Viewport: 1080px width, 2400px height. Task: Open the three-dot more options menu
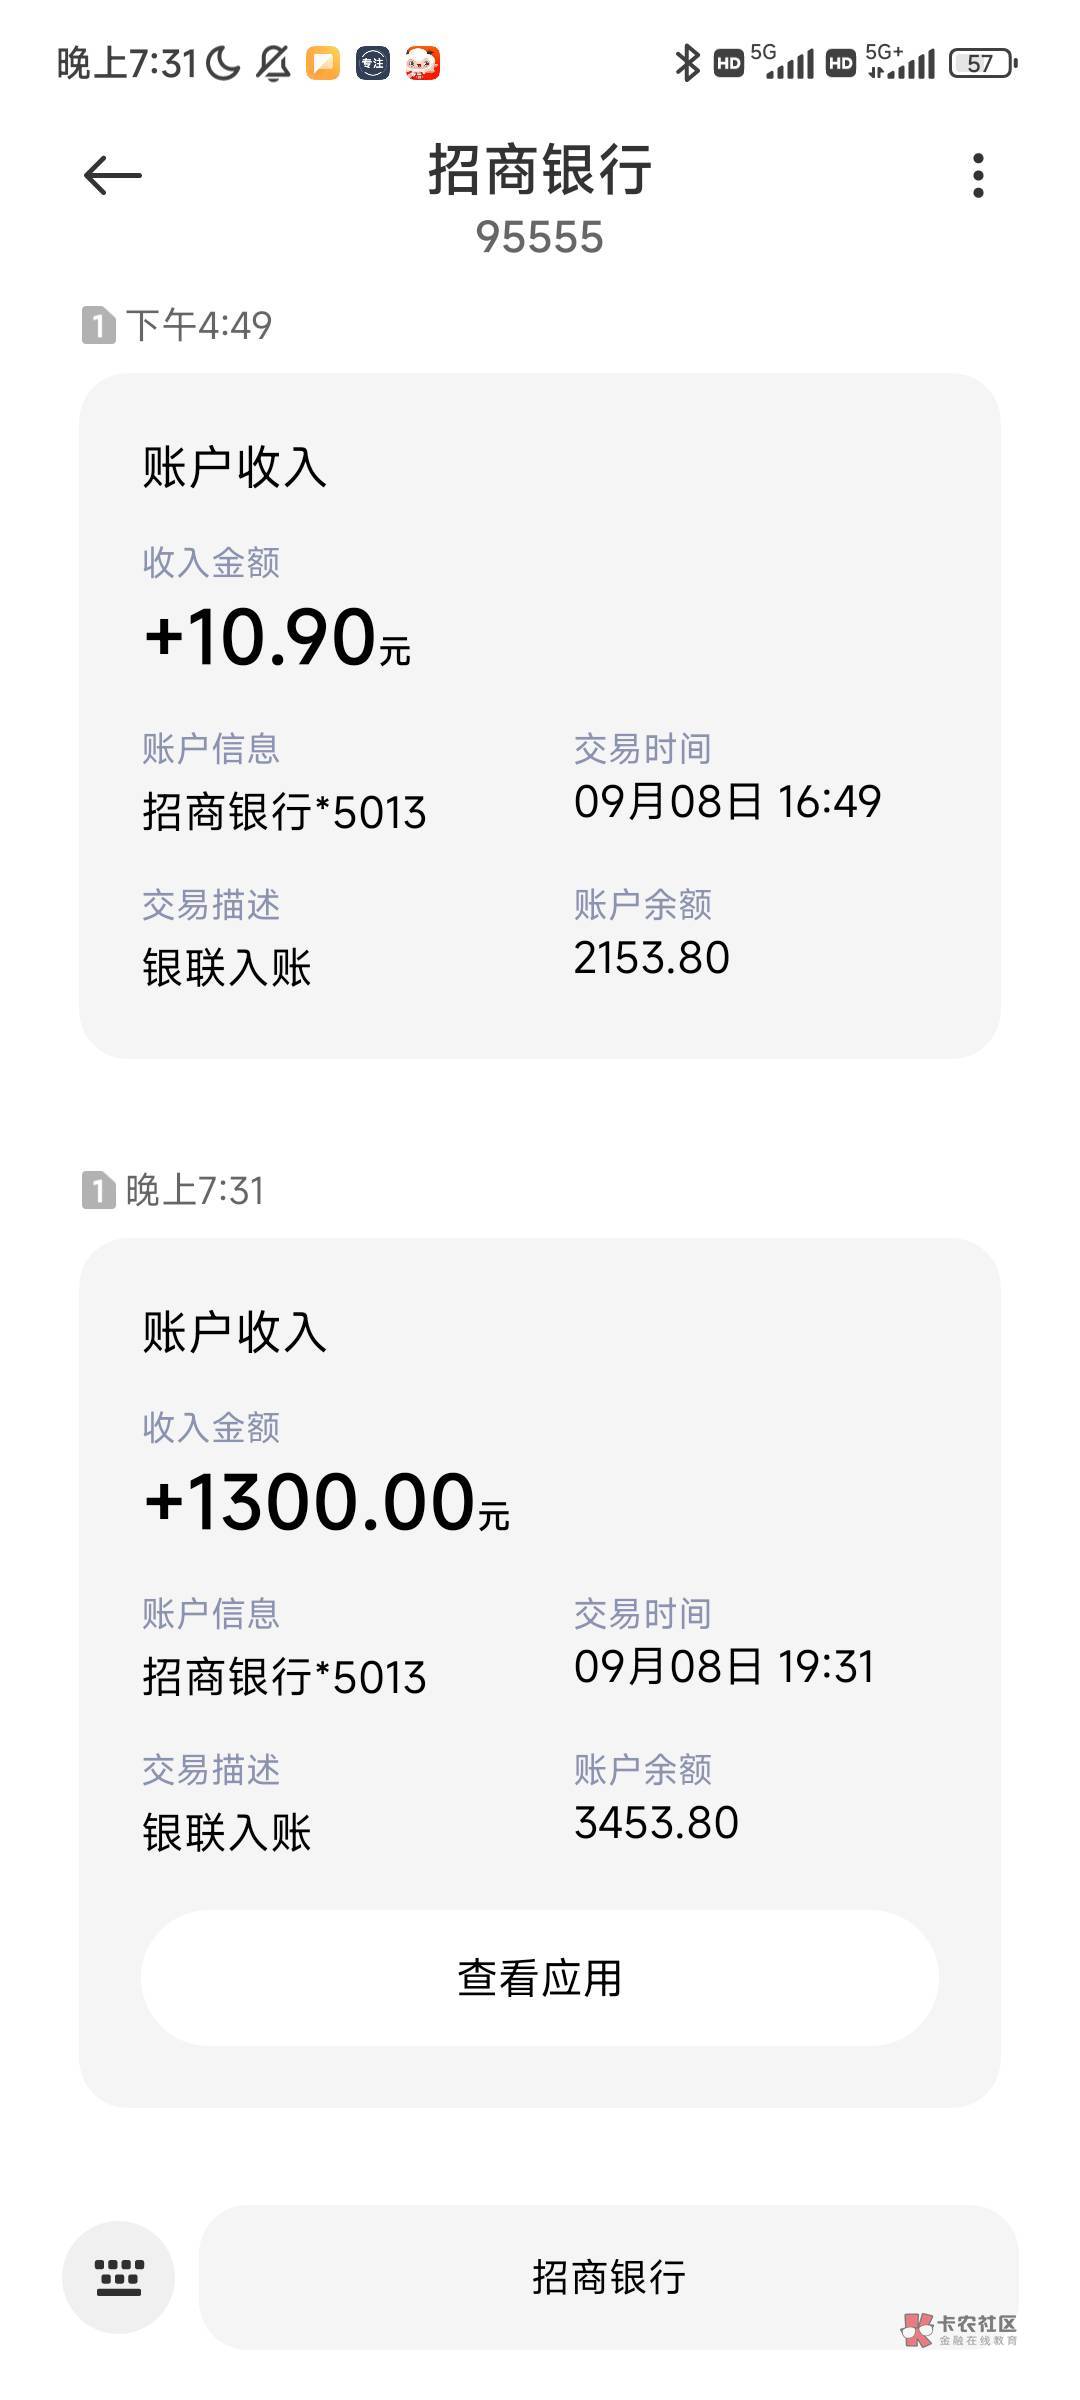point(978,176)
